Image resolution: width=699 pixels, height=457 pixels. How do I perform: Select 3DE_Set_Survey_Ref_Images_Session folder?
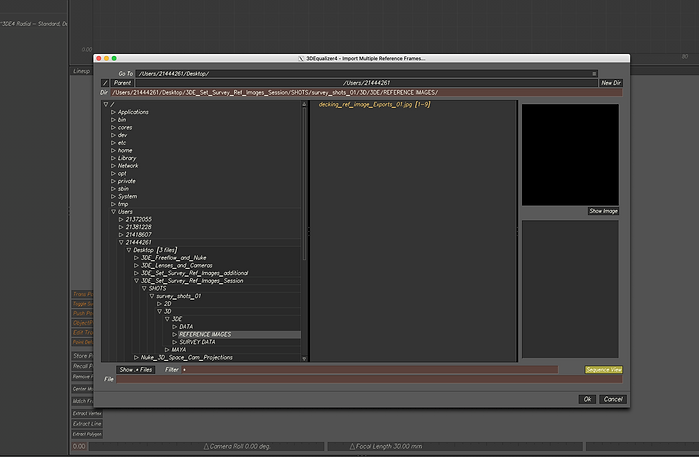[192, 281]
